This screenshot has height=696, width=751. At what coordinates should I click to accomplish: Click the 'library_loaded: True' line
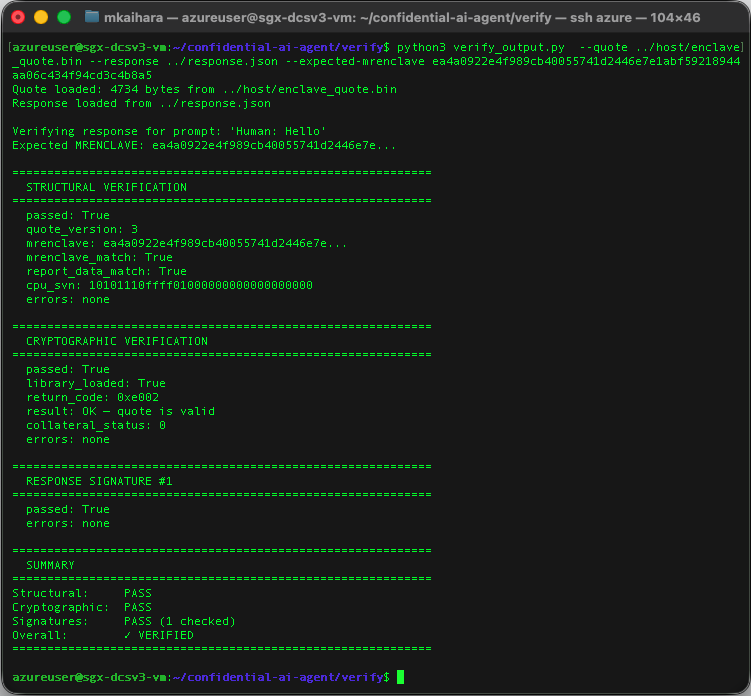[96, 383]
